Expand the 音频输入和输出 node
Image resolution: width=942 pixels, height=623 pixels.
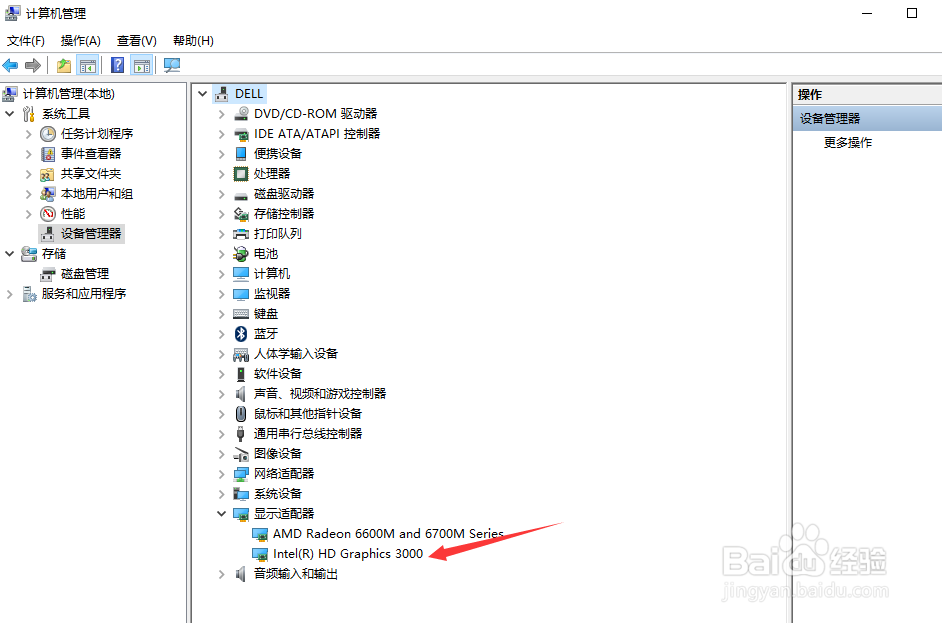click(x=221, y=574)
